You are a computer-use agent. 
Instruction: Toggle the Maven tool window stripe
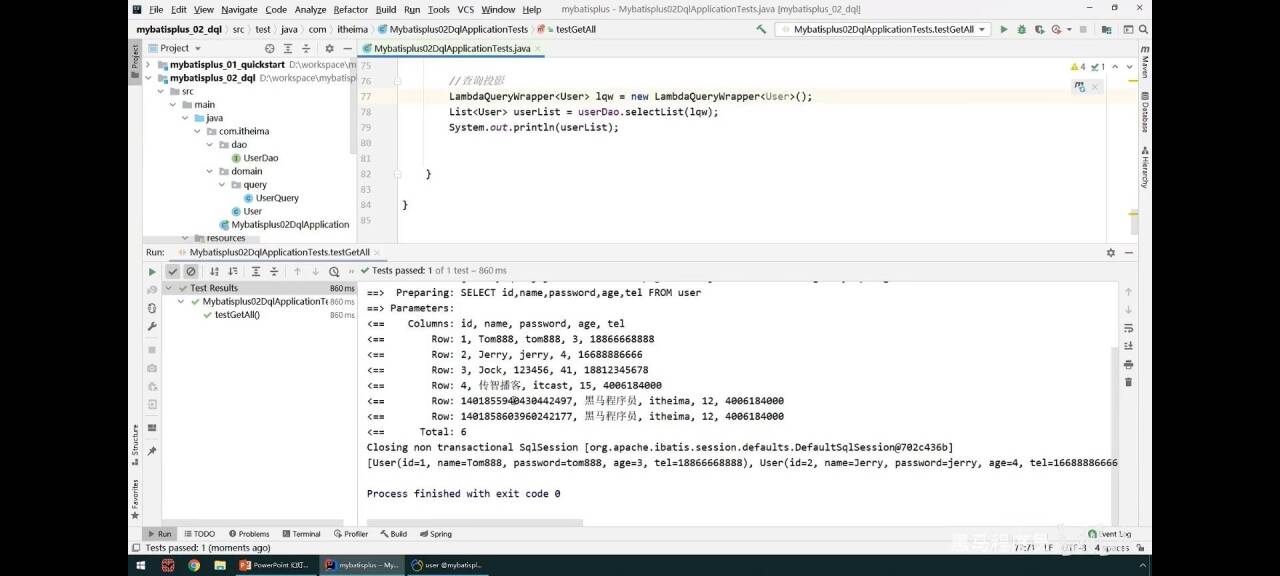pyautogui.click(x=1145, y=63)
